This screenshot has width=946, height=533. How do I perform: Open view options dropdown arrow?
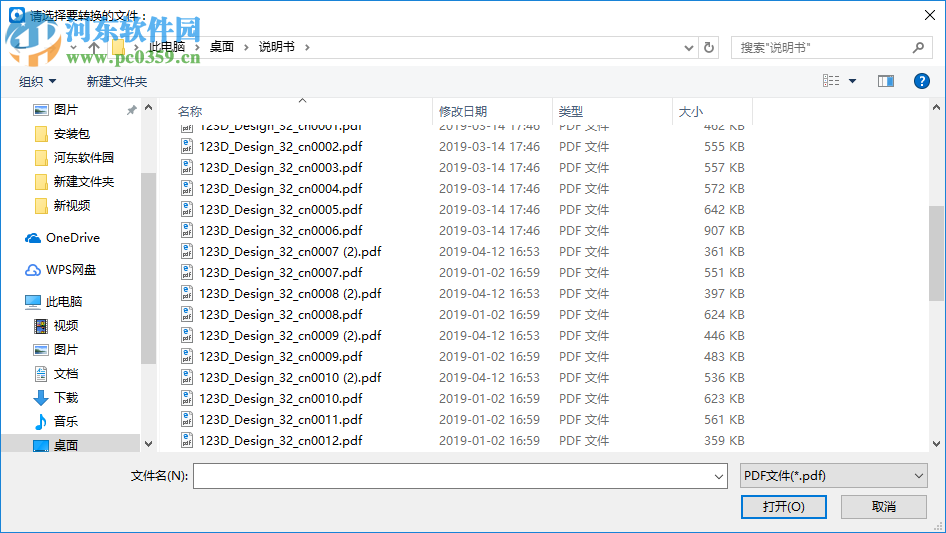(852, 81)
